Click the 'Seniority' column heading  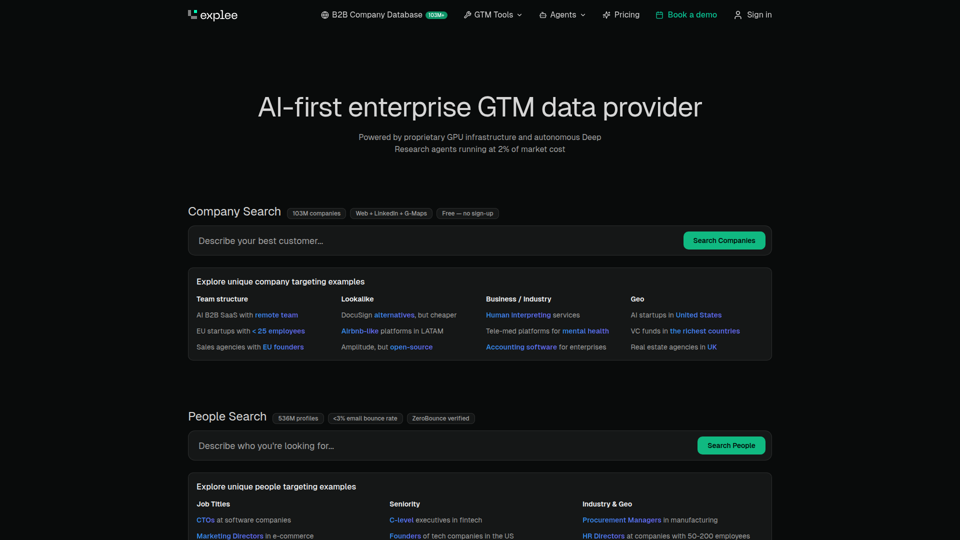405,504
